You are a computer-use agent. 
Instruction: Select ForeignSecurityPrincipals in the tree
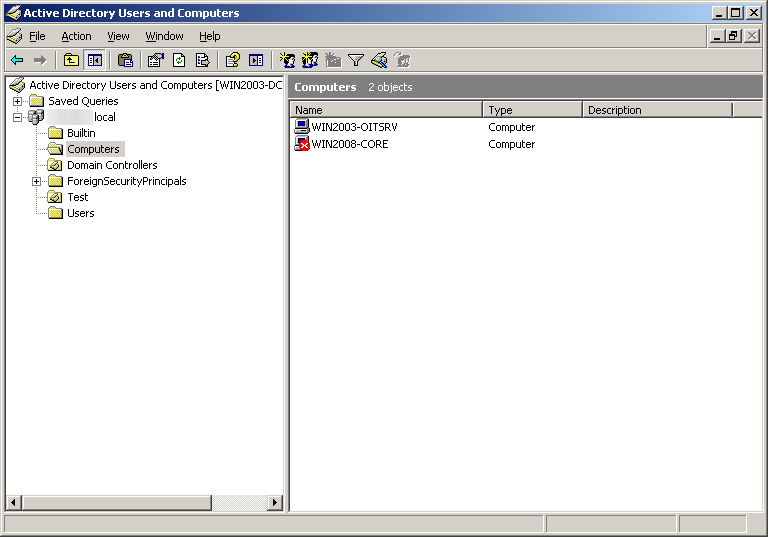[x=127, y=181]
